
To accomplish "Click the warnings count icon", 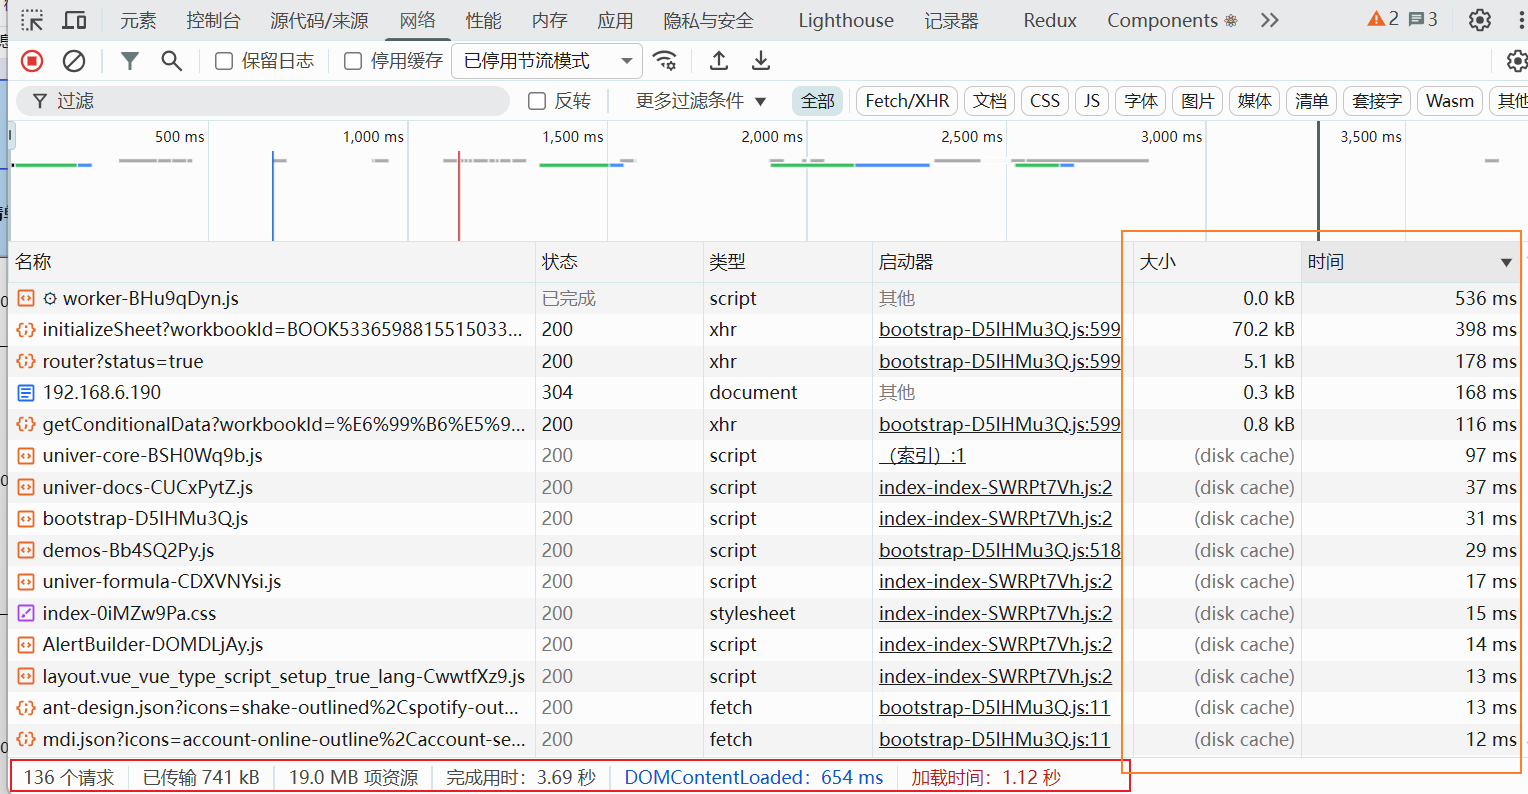I will tap(1383, 19).
